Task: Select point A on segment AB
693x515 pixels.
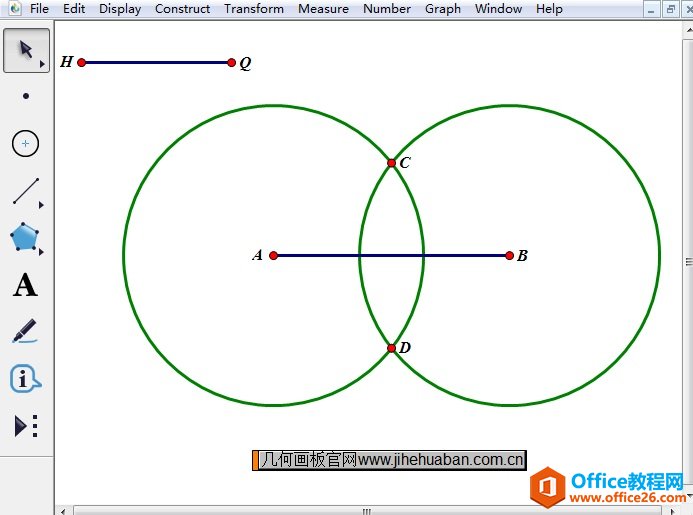Action: (274, 255)
